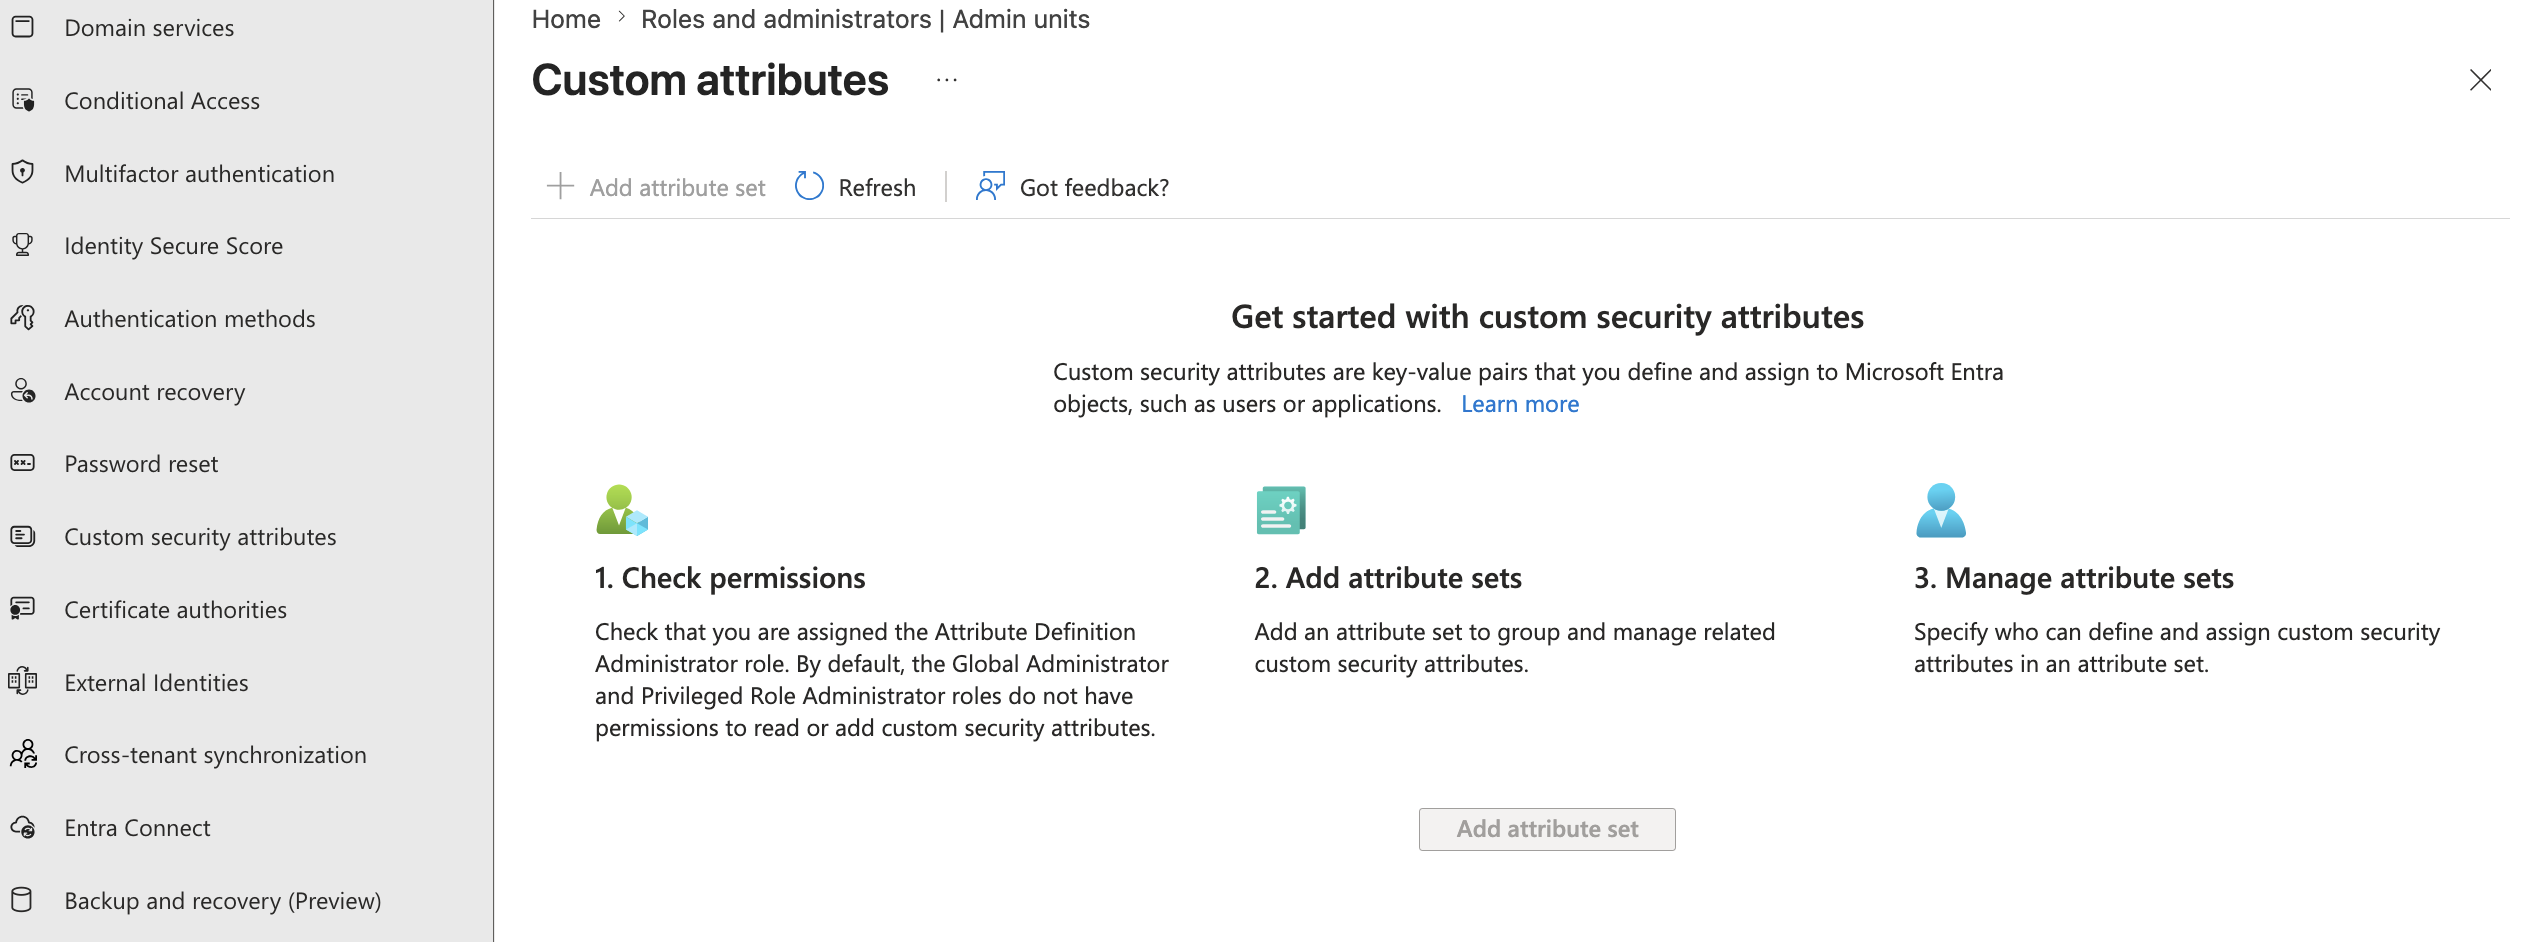Click the Conditional Access sidebar icon
The width and height of the screenshot is (2538, 942).
(x=22, y=100)
